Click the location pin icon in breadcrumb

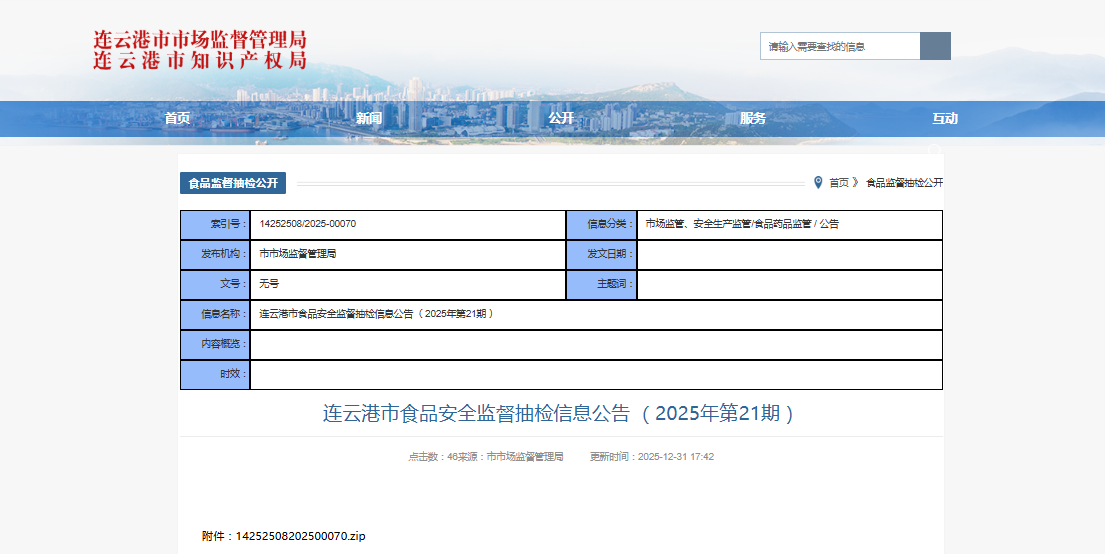click(818, 182)
